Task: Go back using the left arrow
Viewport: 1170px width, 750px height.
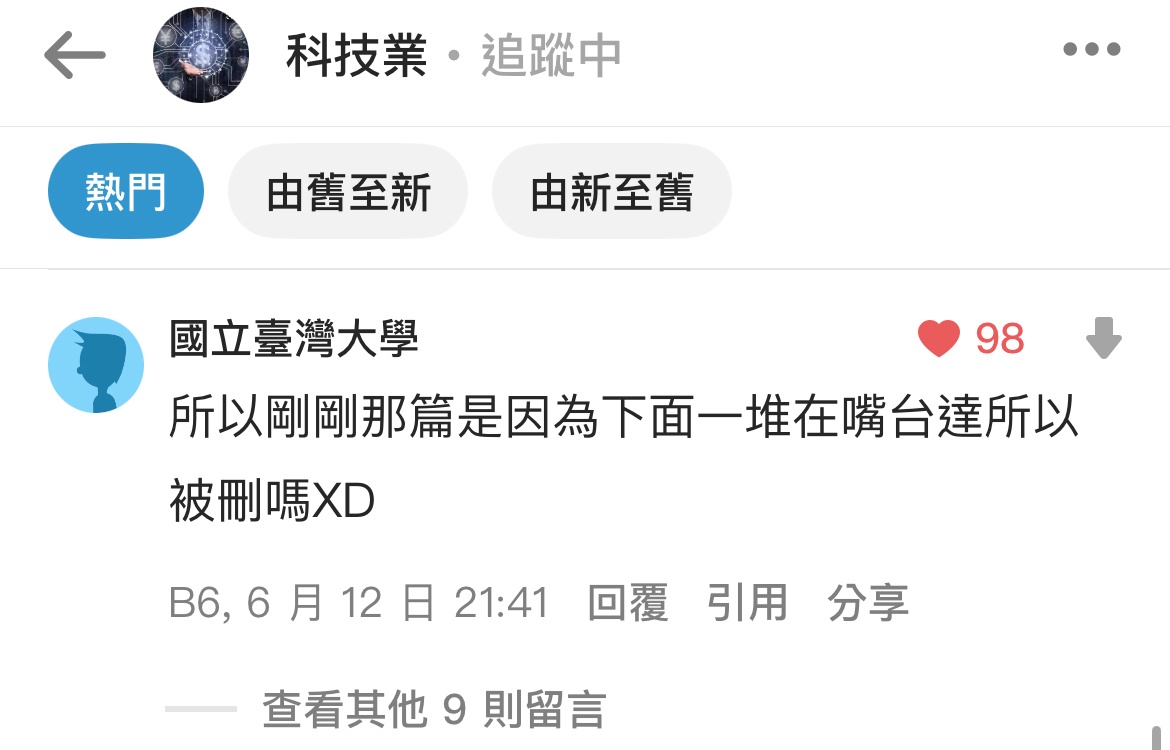Action: (x=75, y=54)
